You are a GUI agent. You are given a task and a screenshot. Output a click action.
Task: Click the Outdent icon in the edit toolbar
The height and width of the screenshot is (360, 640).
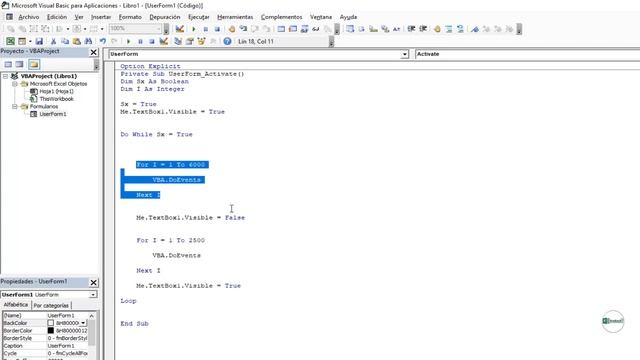[423, 29]
